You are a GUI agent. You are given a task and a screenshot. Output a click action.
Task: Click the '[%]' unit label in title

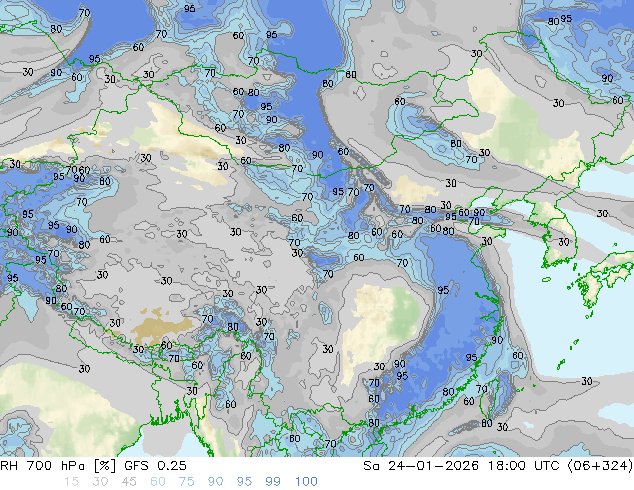[x=104, y=466]
